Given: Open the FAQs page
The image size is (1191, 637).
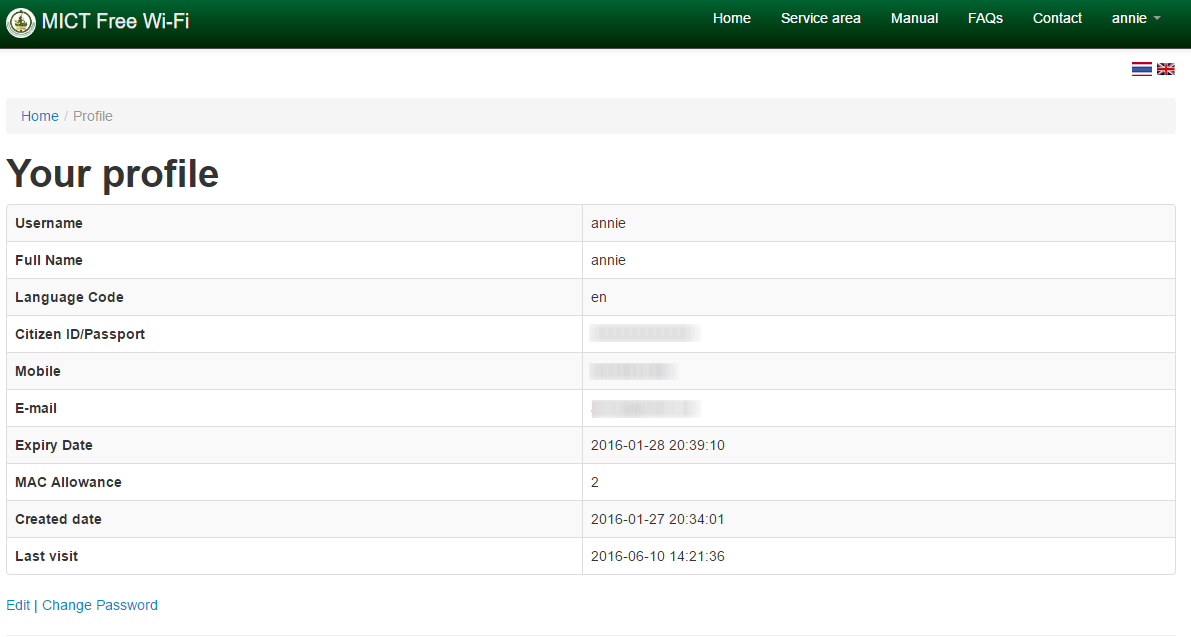Looking at the screenshot, I should point(985,18).
